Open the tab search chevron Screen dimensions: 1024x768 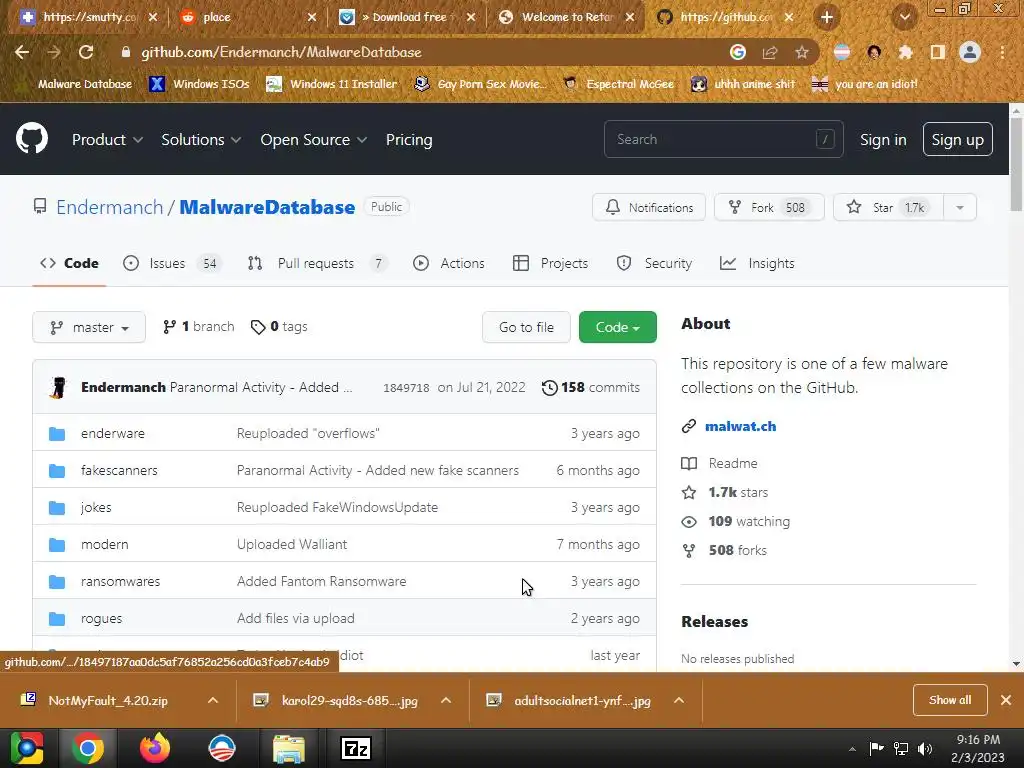pyautogui.click(x=905, y=17)
